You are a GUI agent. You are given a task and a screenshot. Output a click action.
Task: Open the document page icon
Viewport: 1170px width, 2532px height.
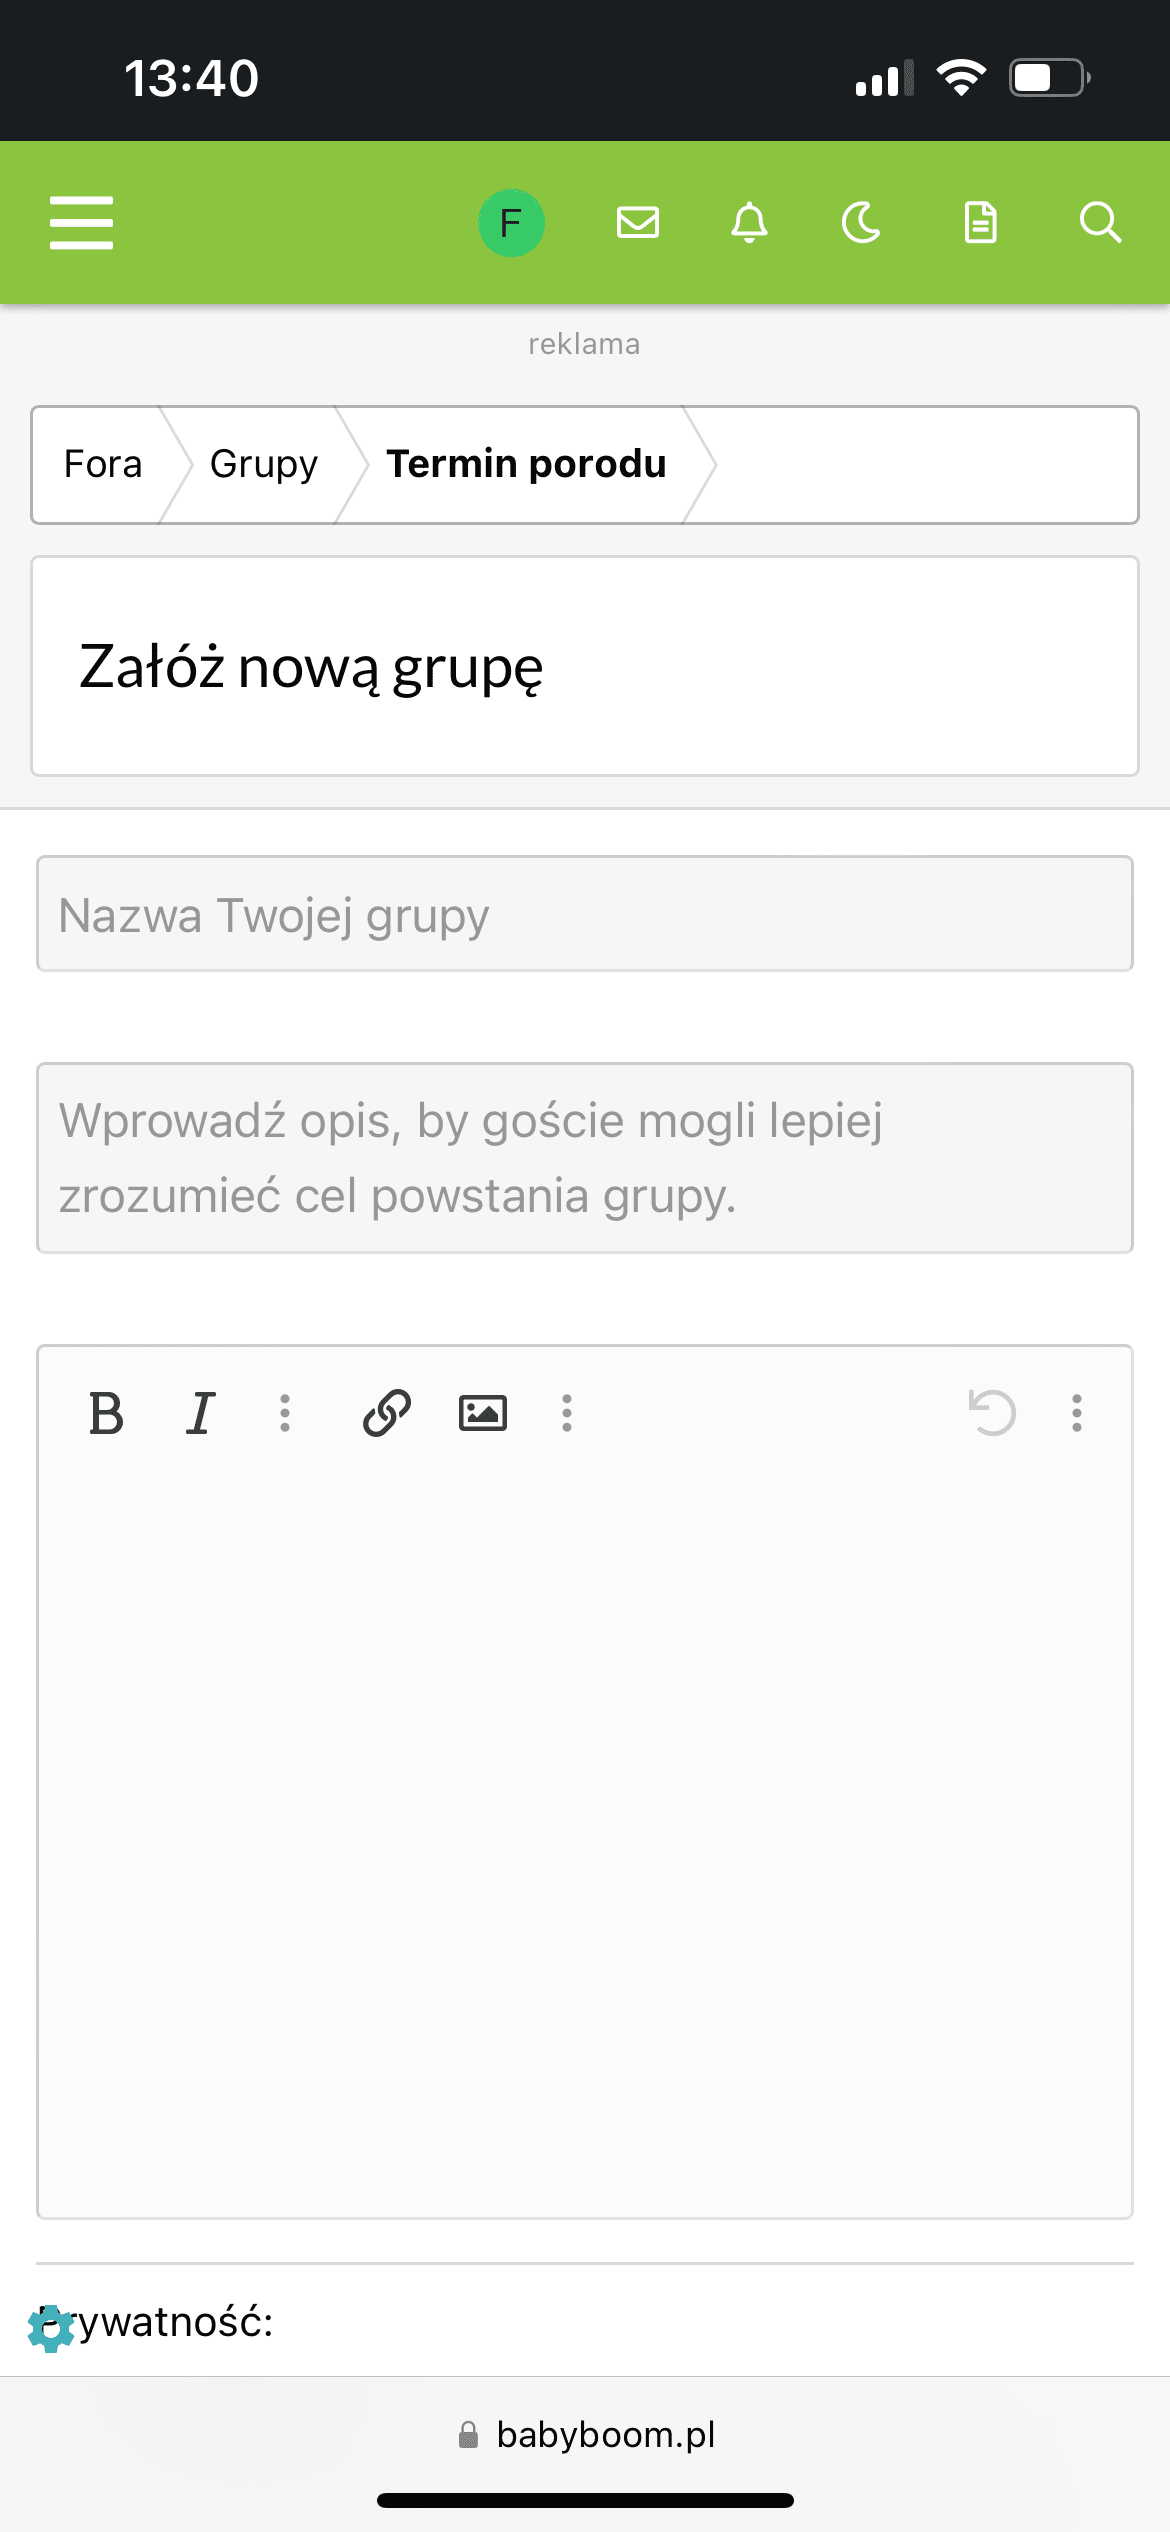[980, 222]
